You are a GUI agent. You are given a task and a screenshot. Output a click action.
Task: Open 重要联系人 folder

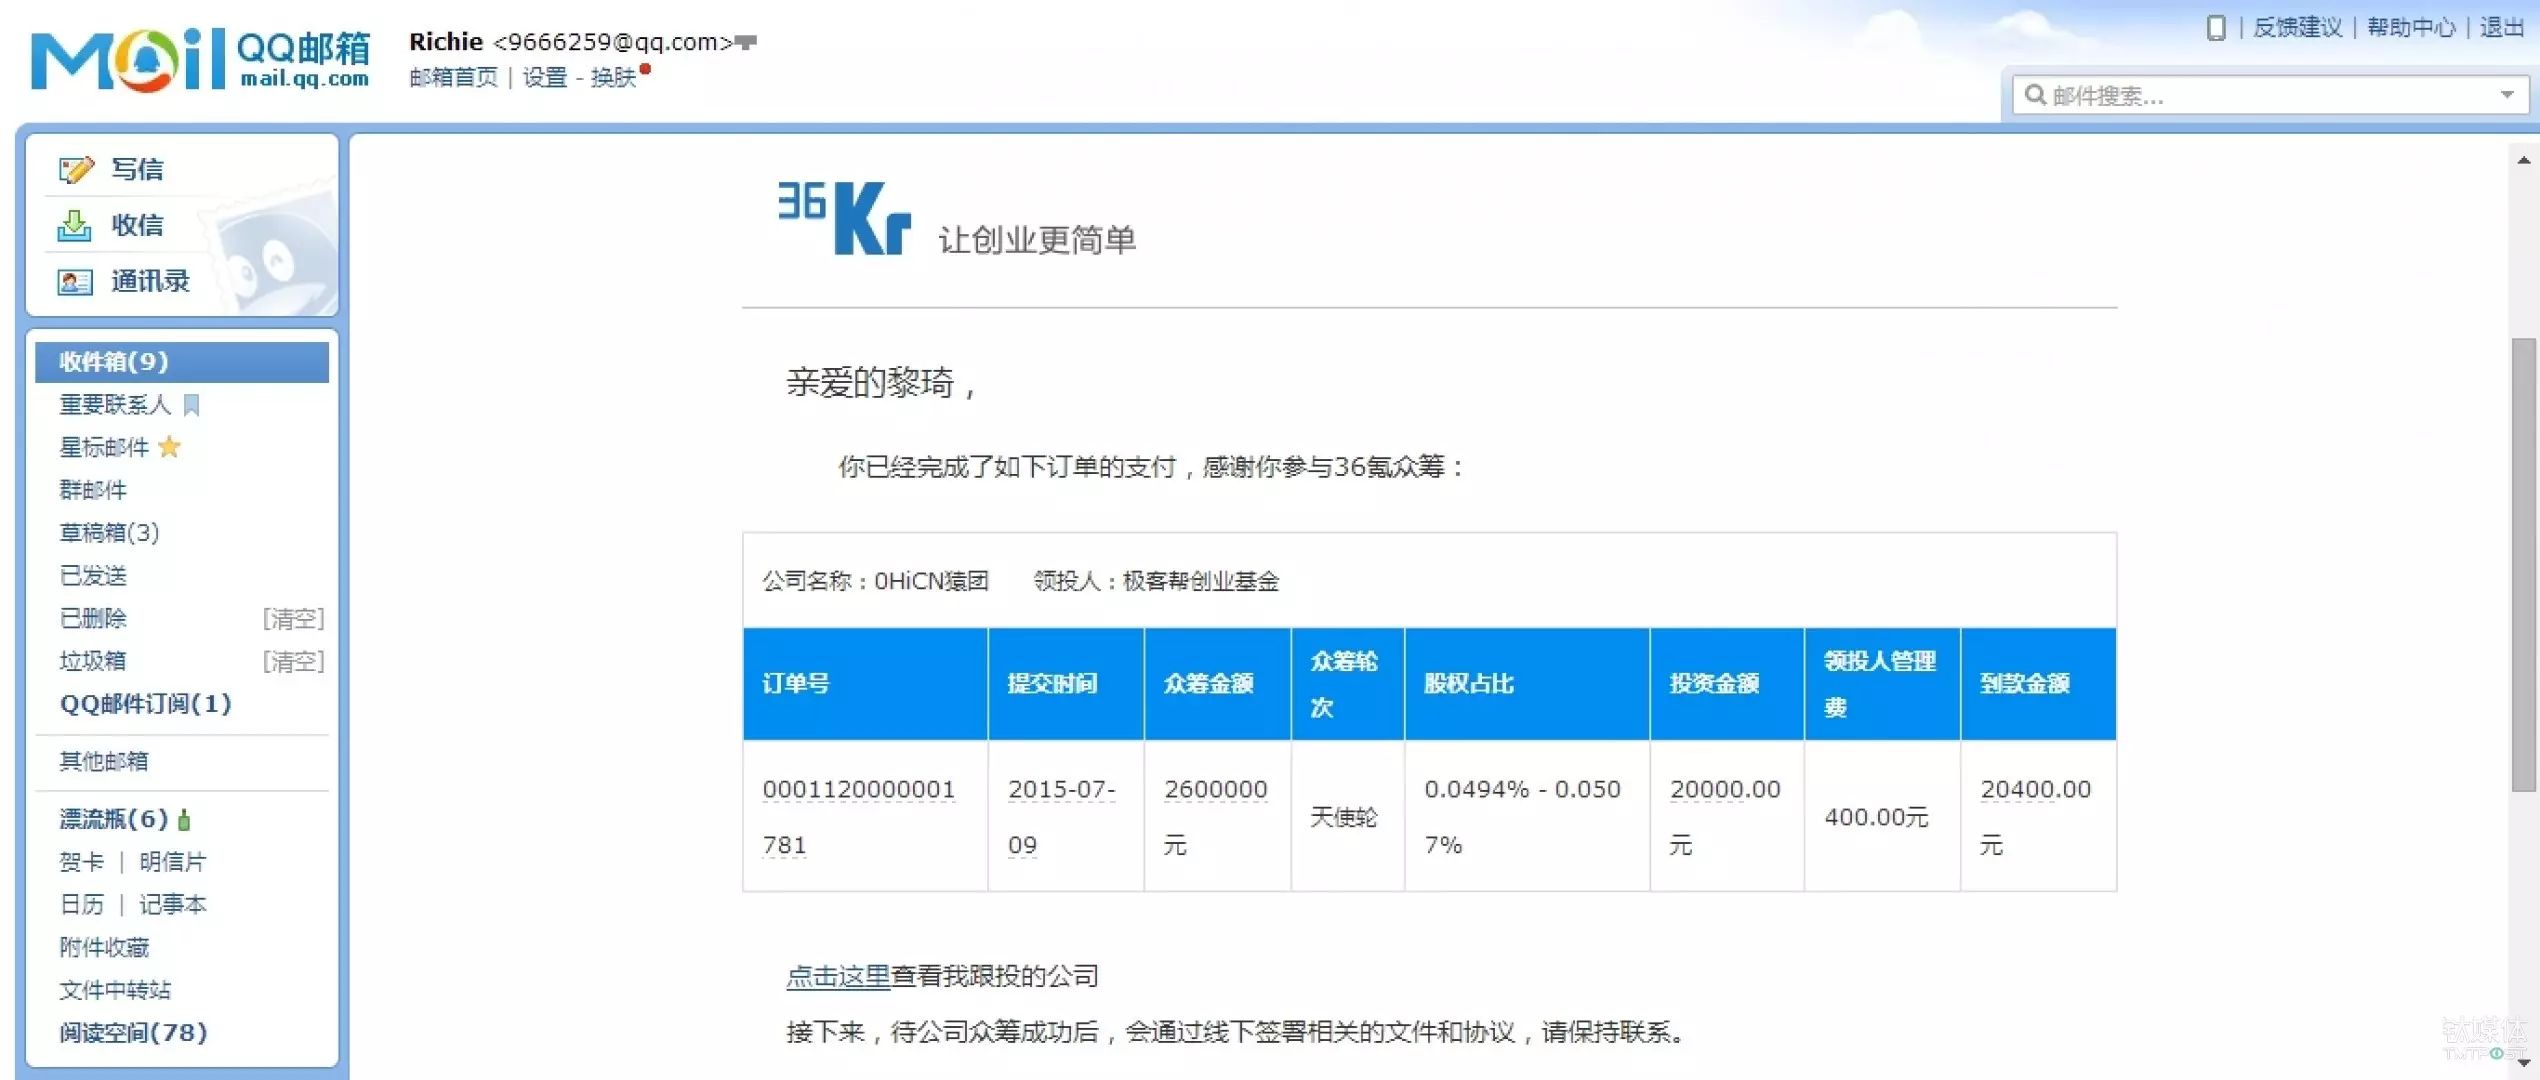tap(115, 405)
